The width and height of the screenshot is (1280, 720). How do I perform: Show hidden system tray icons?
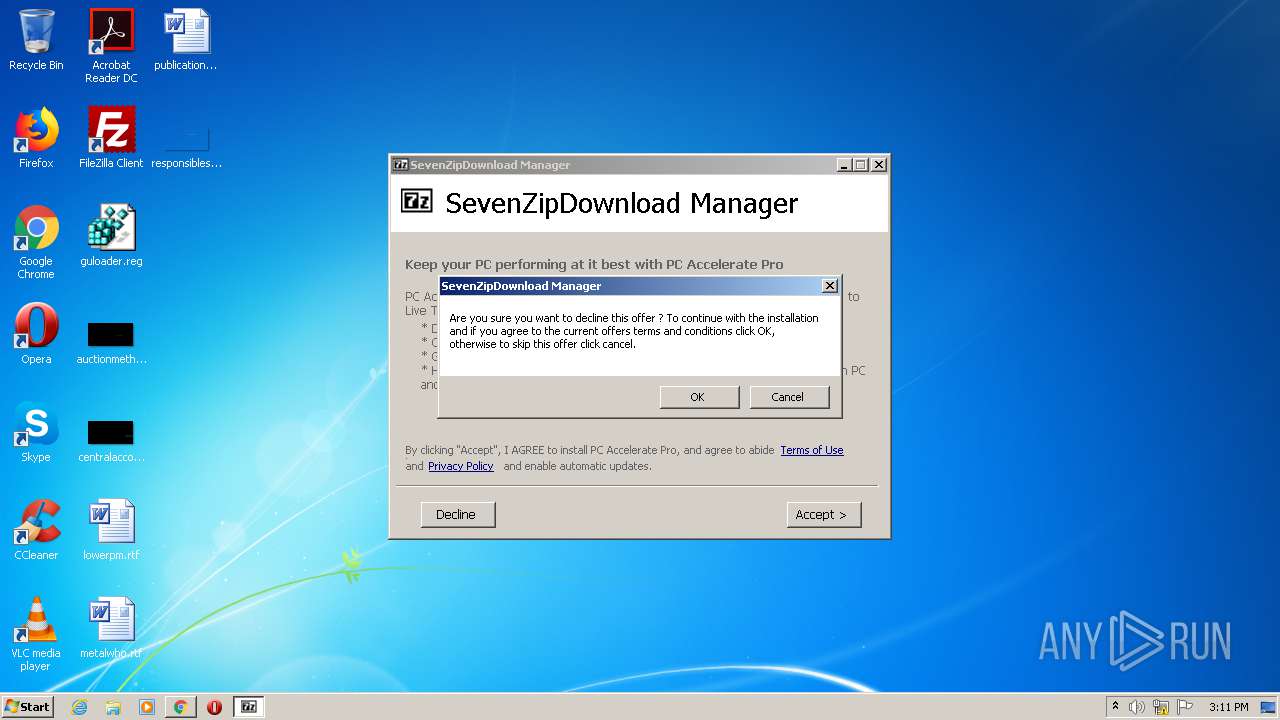1116,707
